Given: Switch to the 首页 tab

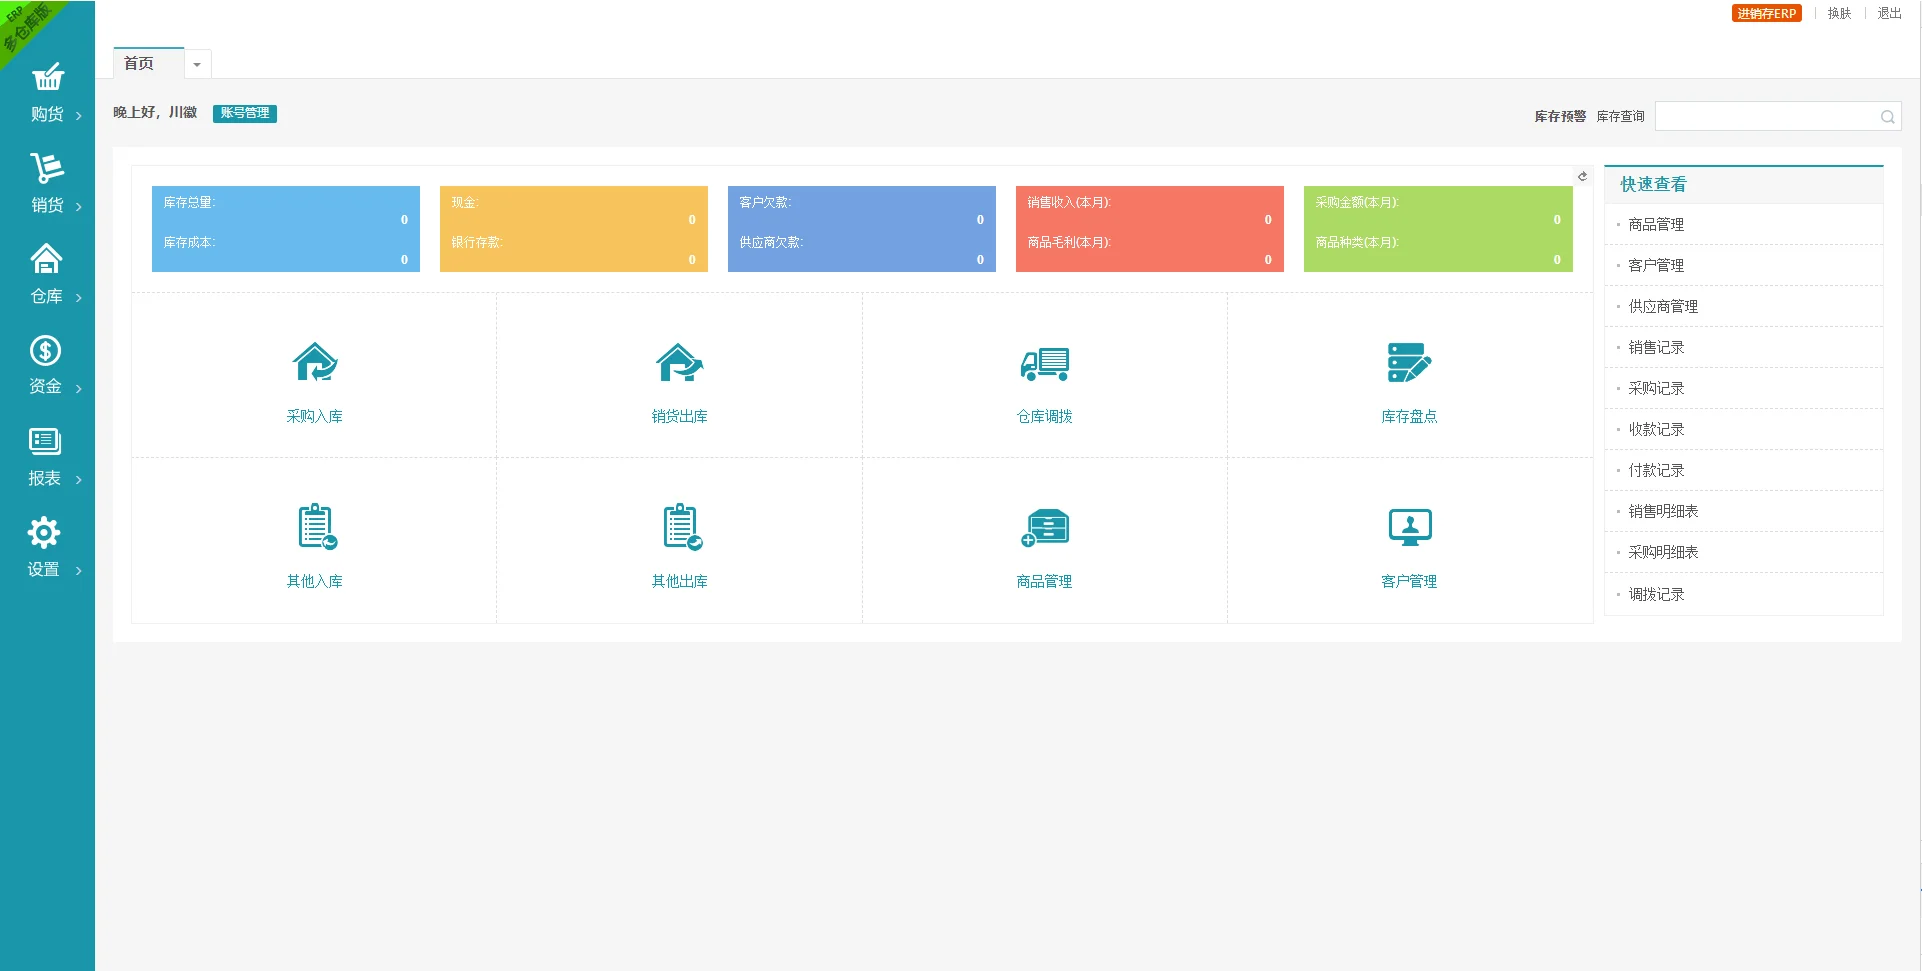Looking at the screenshot, I should (x=139, y=64).
